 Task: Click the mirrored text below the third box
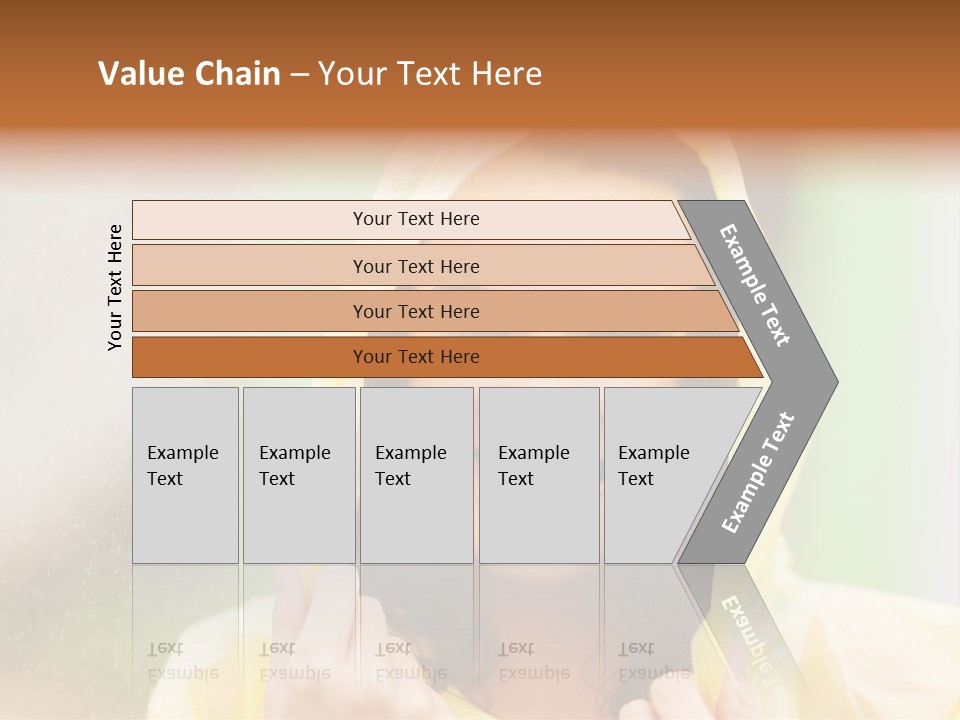(x=411, y=661)
